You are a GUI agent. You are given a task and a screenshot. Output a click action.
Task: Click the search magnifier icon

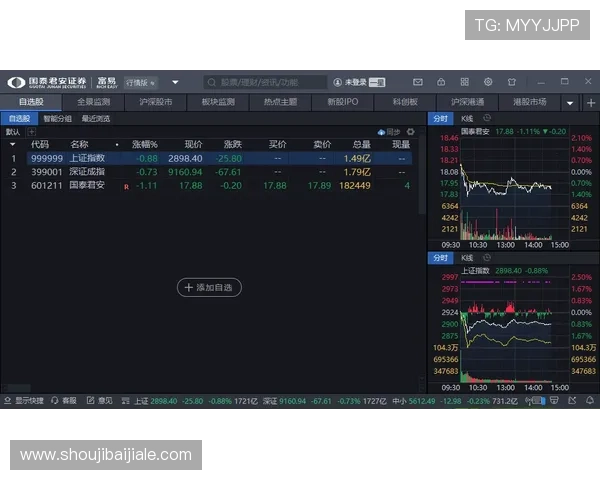click(212, 82)
